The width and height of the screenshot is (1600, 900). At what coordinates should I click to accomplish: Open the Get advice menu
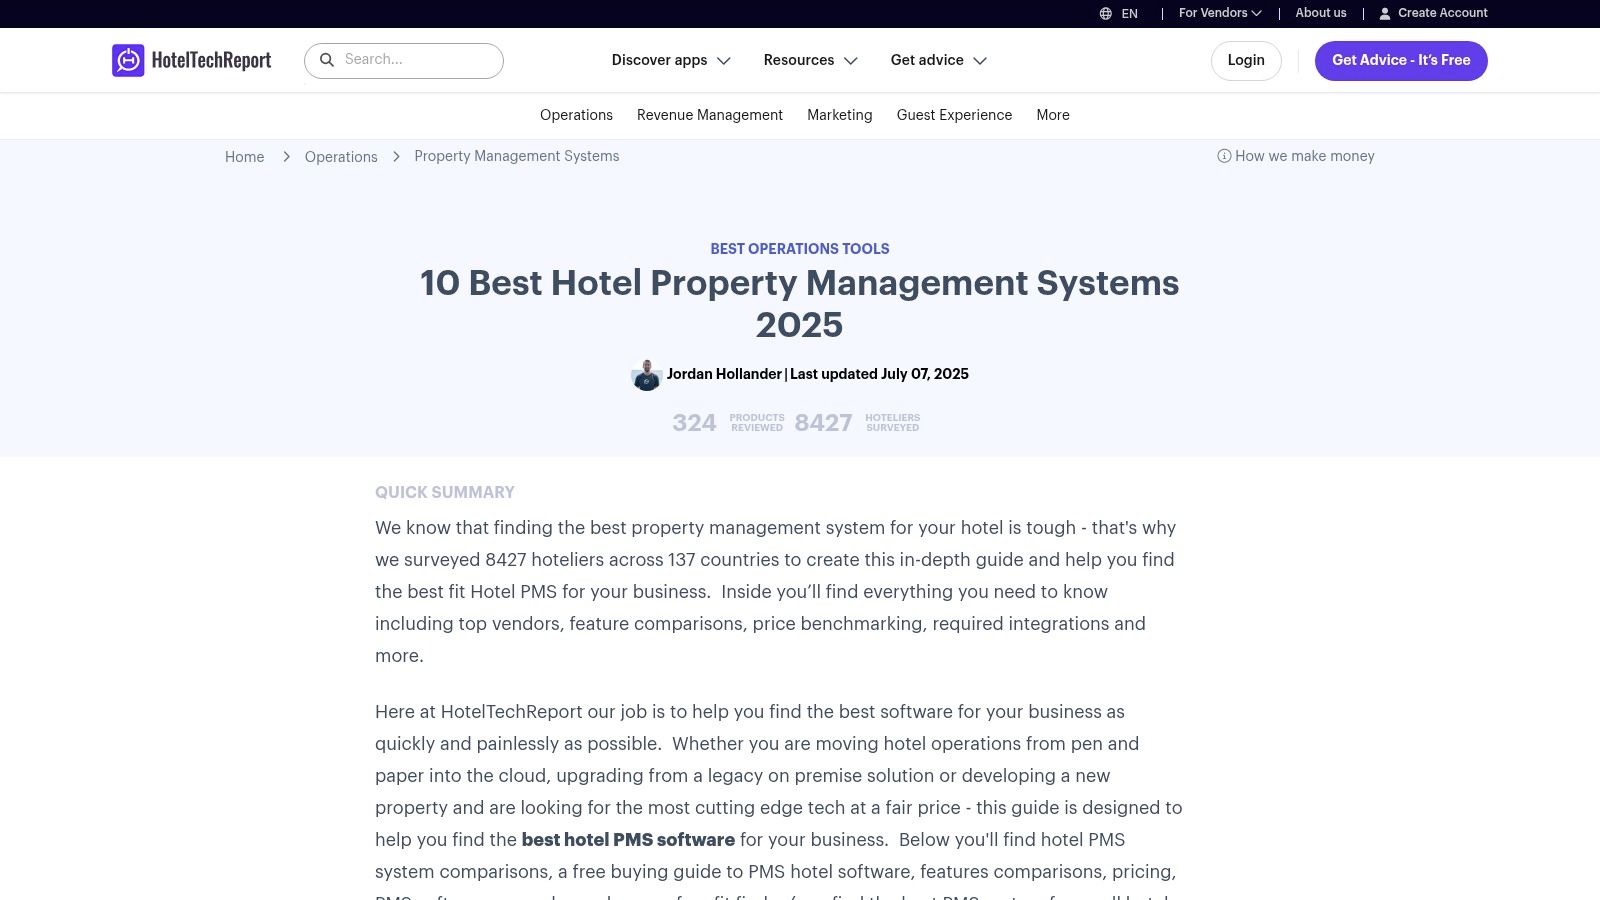click(939, 60)
